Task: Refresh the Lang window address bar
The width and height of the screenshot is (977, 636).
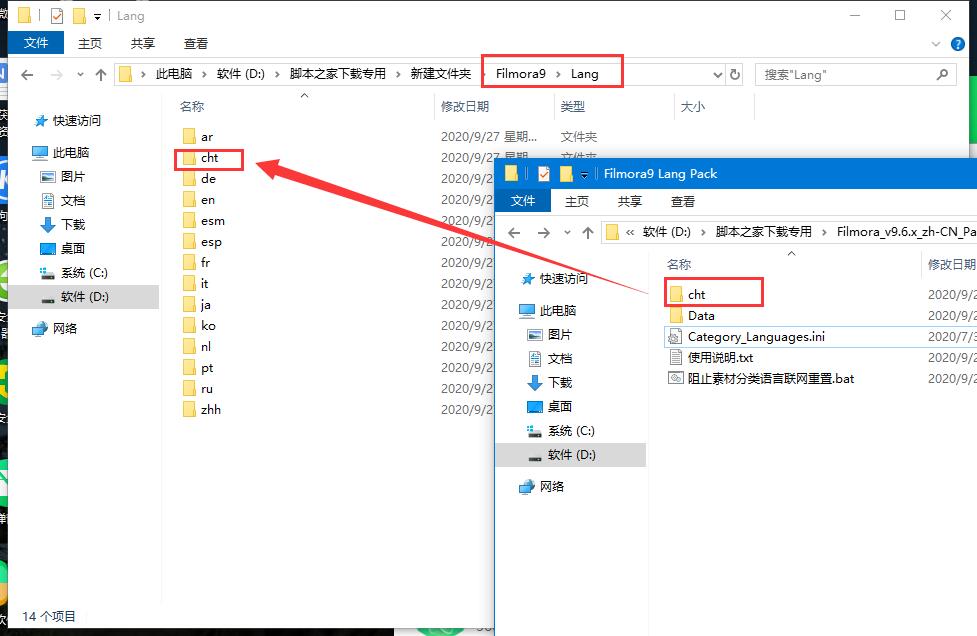Action: (735, 75)
